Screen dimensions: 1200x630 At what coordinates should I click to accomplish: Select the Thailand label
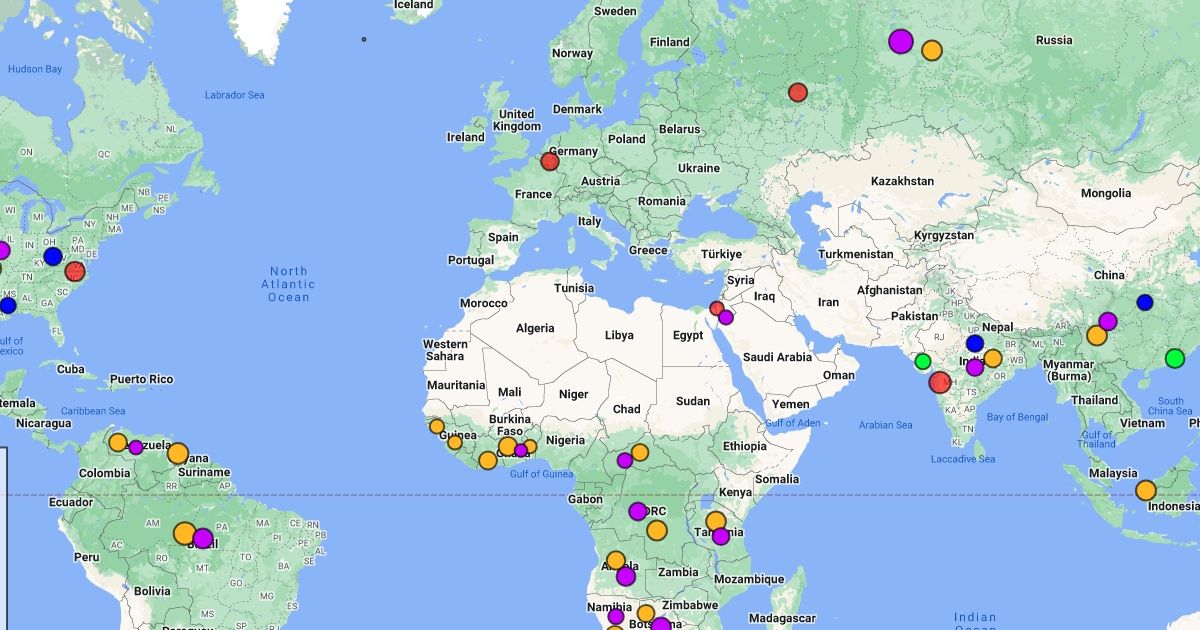pyautogui.click(x=1094, y=400)
